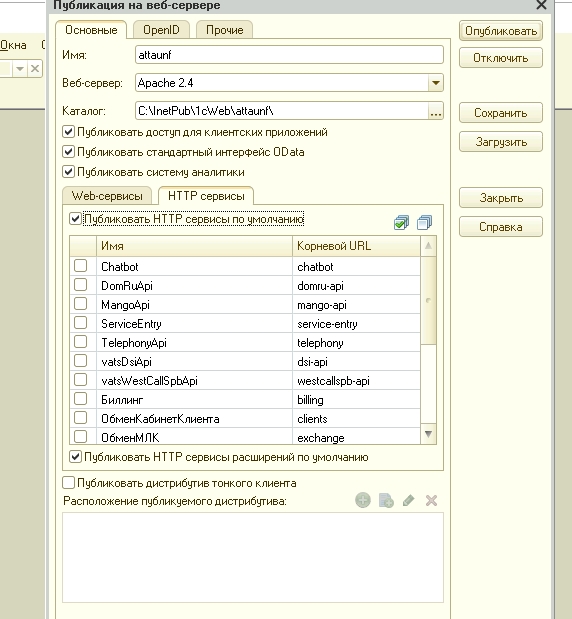Viewport: 572px width, 619px height.
Task: Click scroll up arrow in services list
Action: pos(428,246)
